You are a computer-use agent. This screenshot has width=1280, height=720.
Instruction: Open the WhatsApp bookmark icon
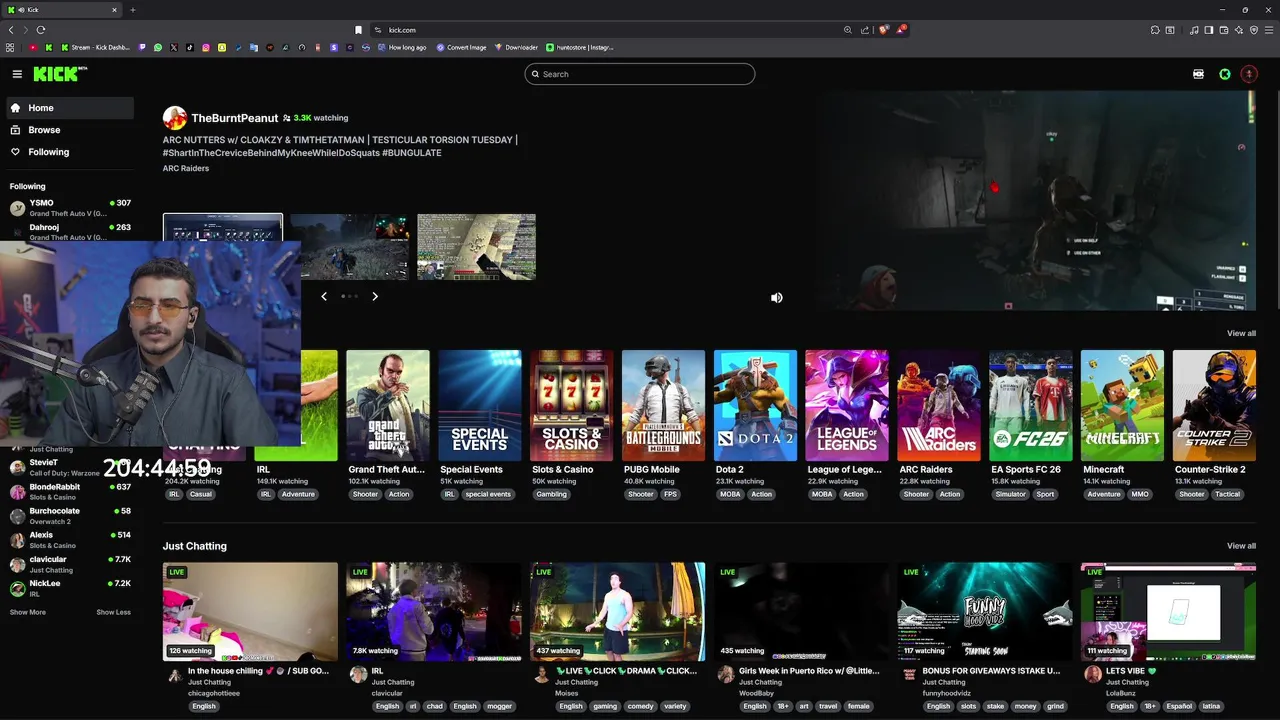click(158, 47)
